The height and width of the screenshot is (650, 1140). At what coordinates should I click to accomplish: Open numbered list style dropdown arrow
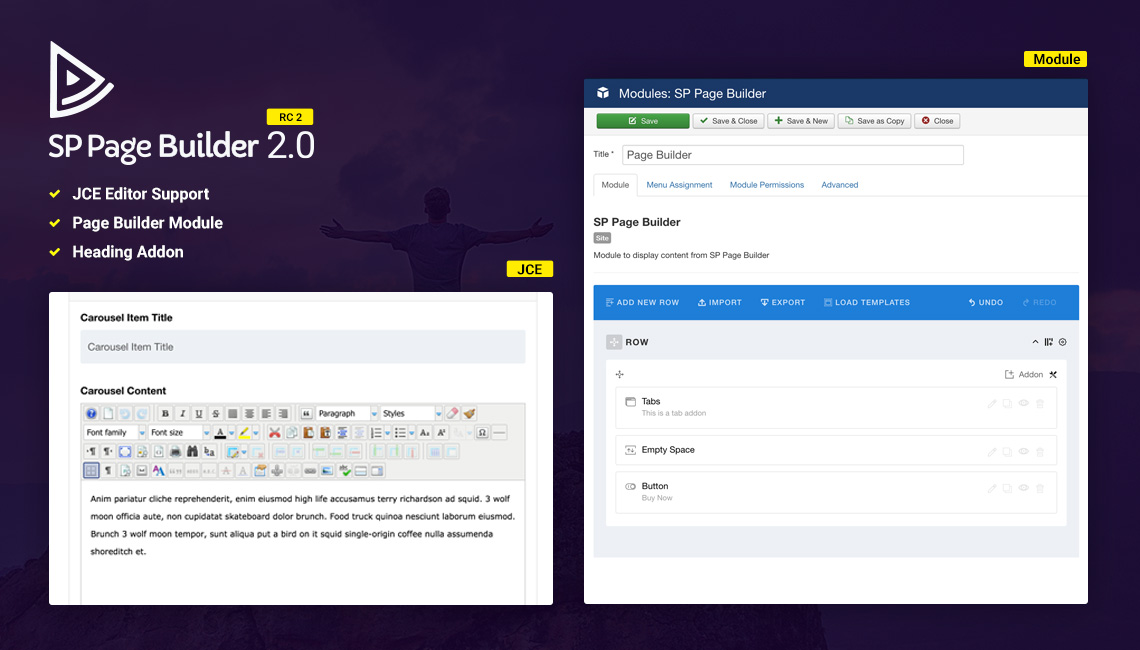click(388, 433)
